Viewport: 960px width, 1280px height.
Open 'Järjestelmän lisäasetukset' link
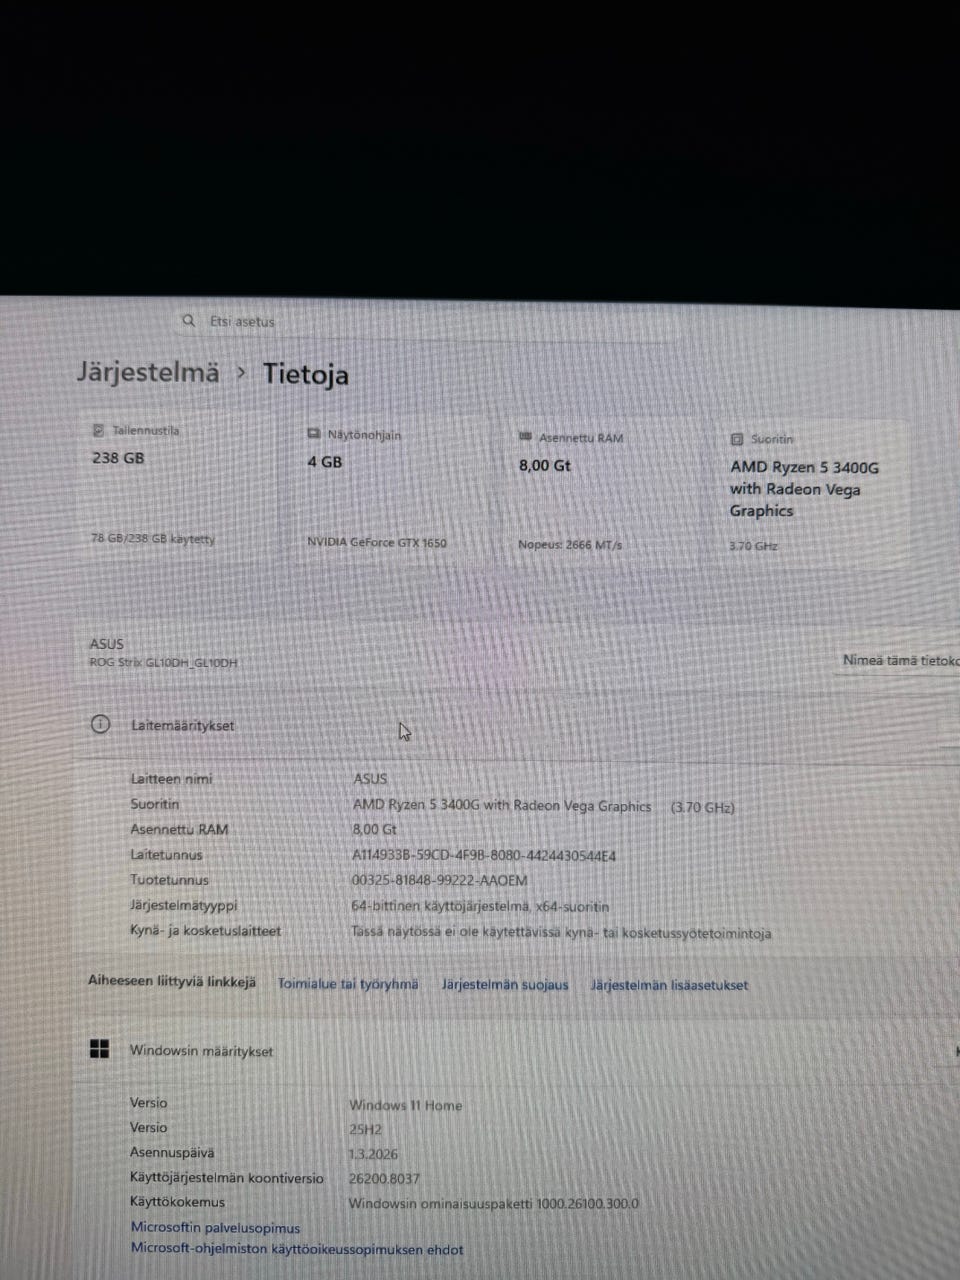669,985
